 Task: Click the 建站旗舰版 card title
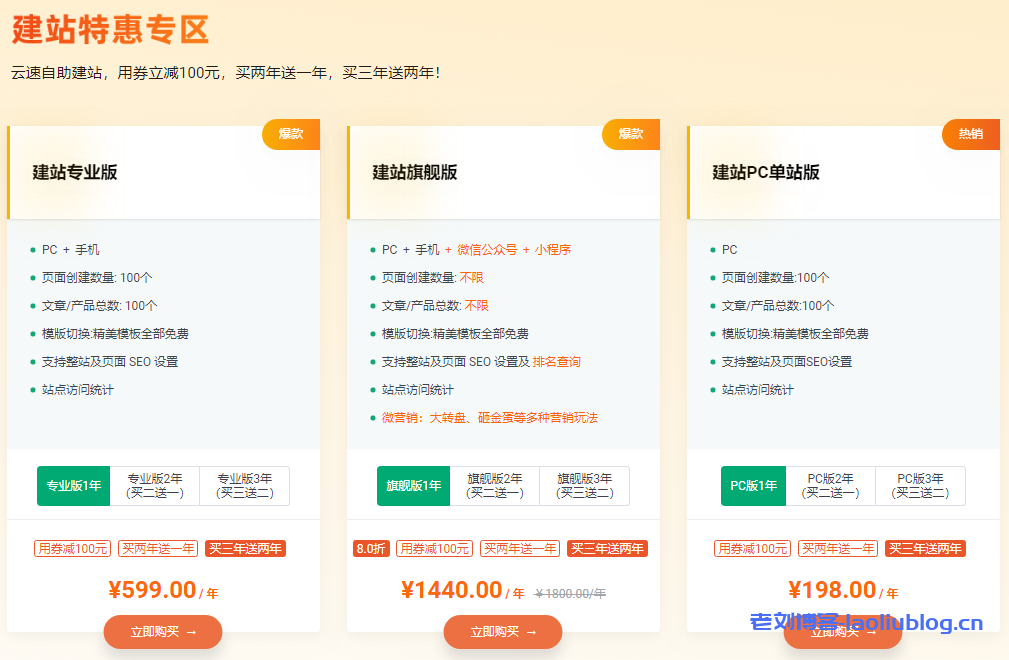coord(415,172)
